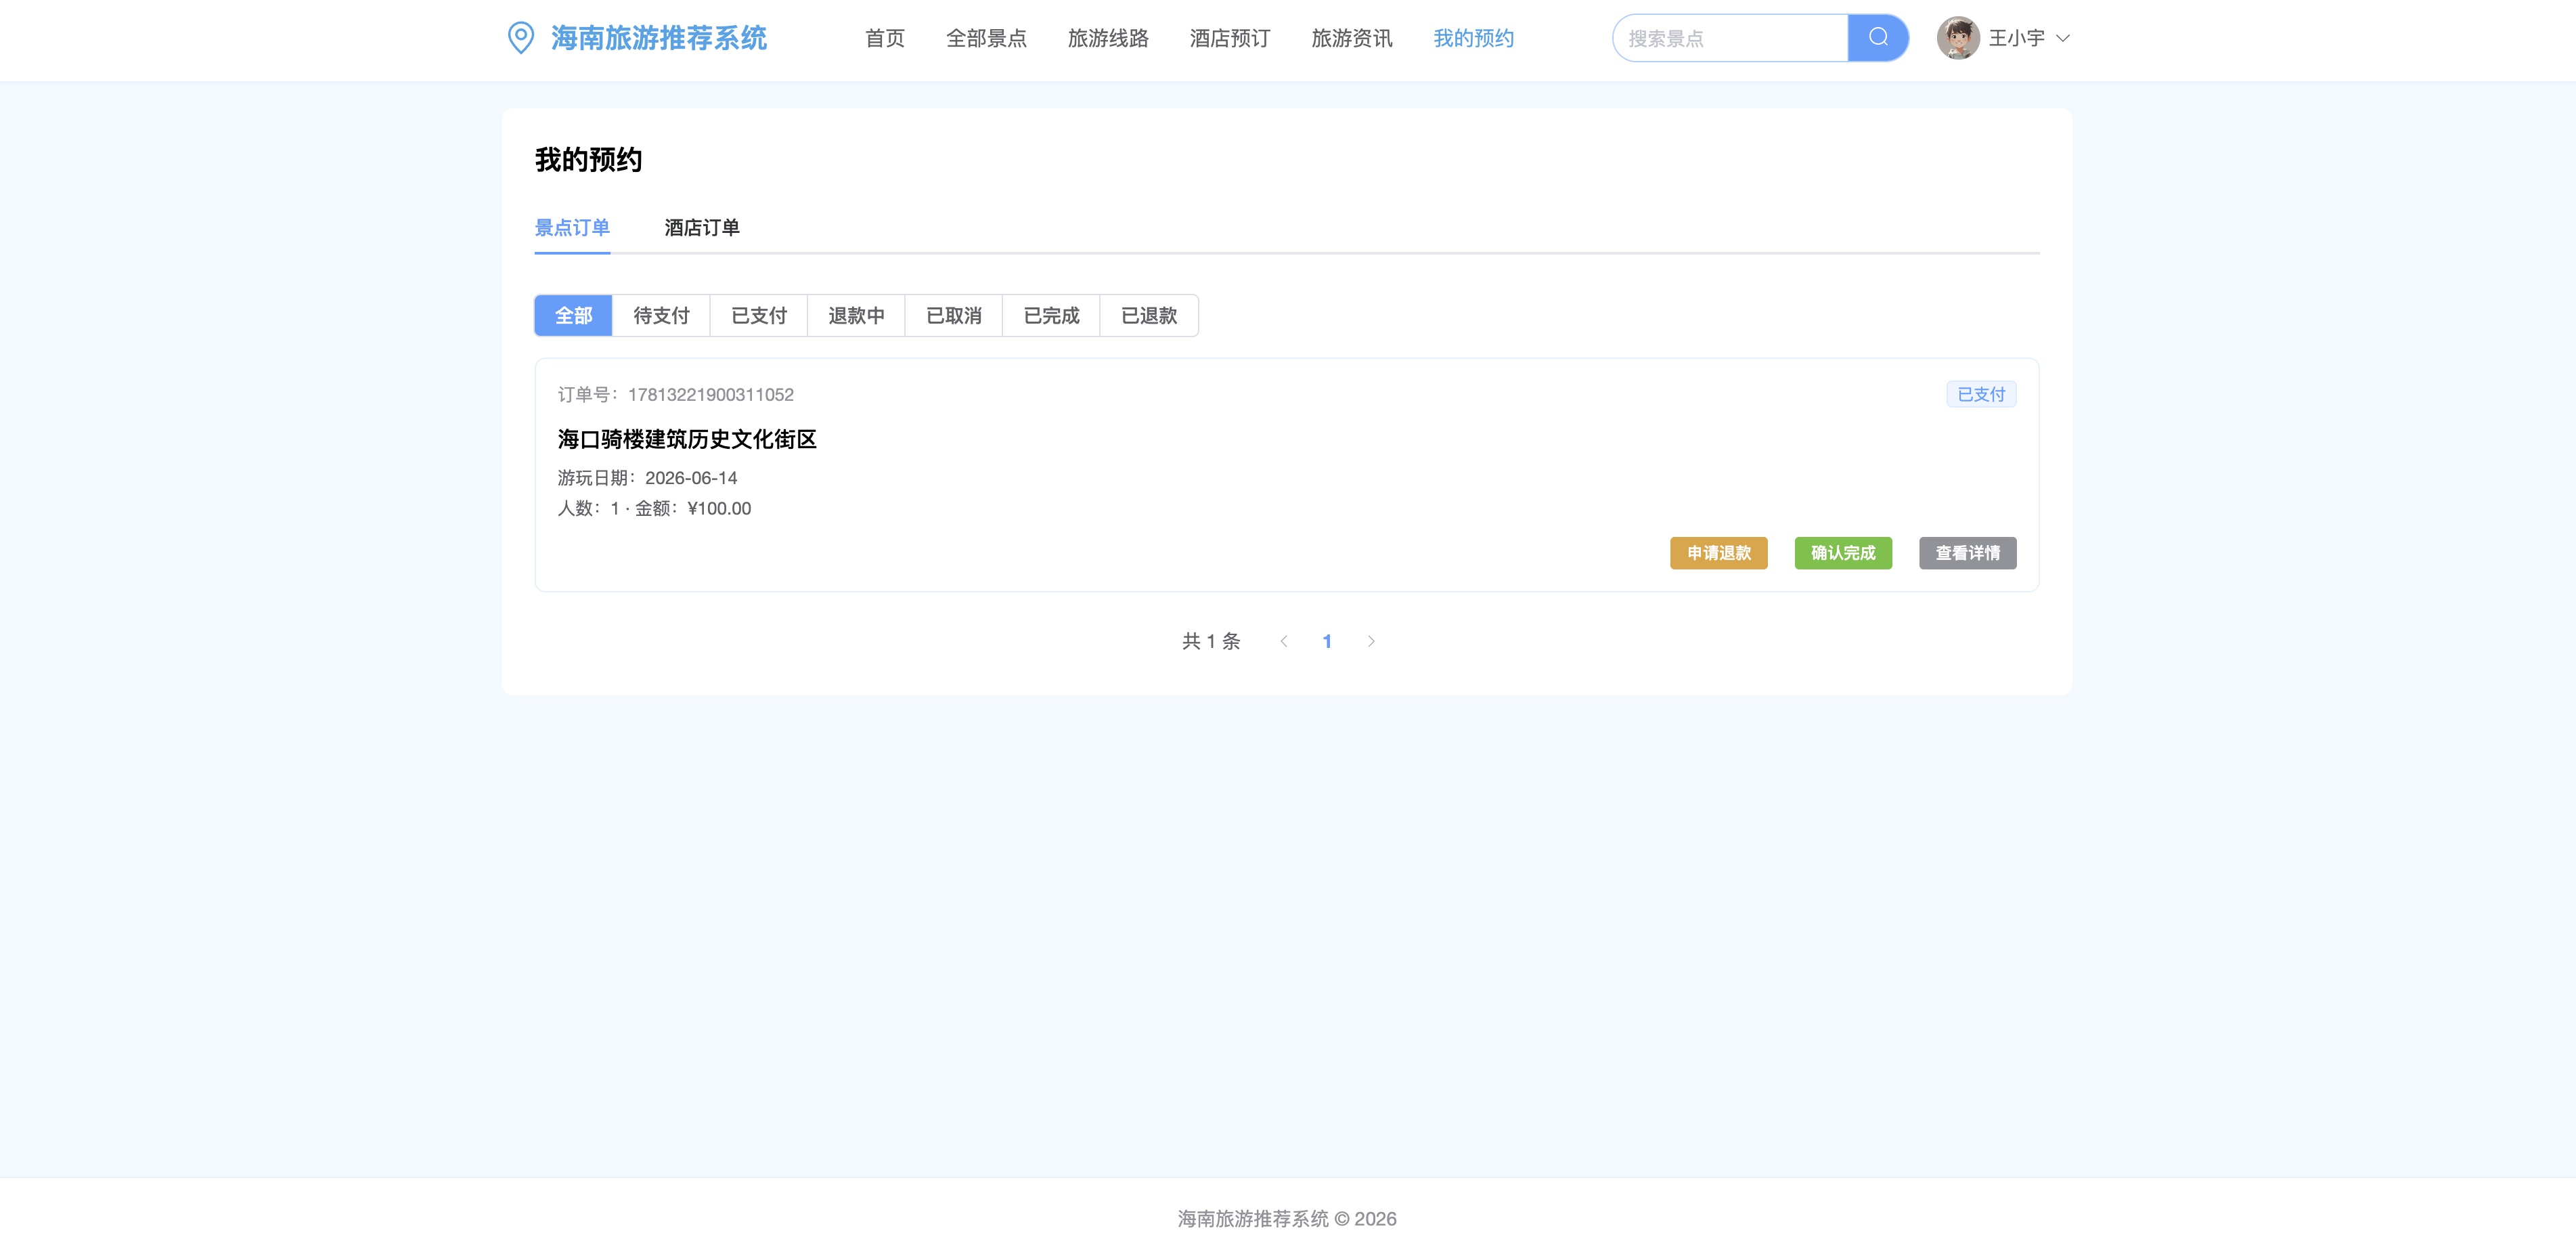Image resolution: width=2576 pixels, height=1258 pixels.
Task: Open the 全部景点 nav item
Action: point(986,38)
